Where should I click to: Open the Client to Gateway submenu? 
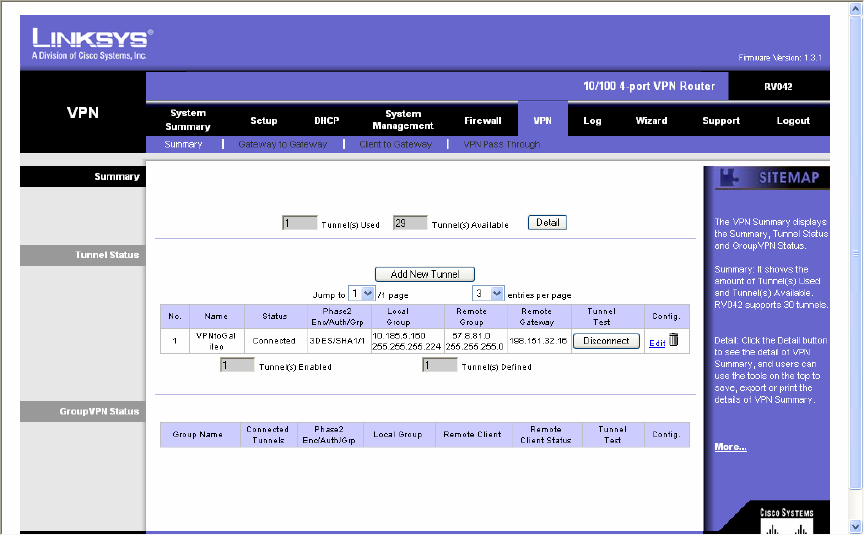(395, 144)
